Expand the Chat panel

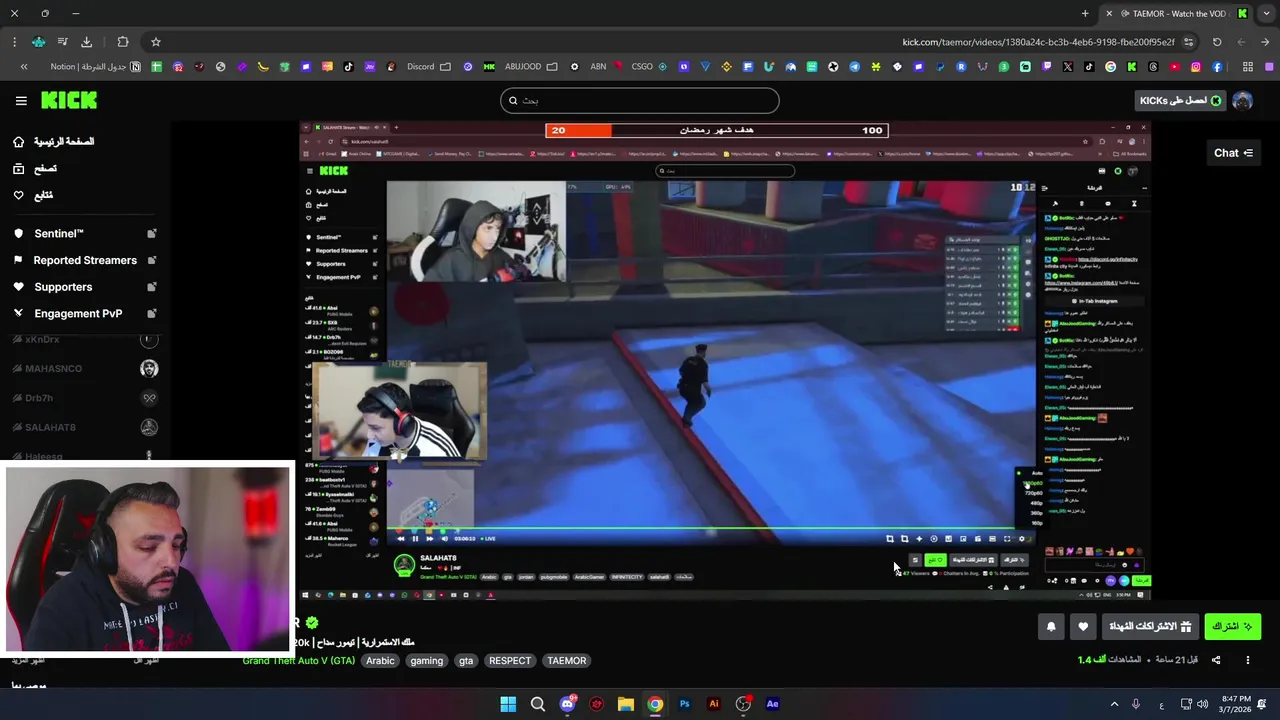(1234, 153)
